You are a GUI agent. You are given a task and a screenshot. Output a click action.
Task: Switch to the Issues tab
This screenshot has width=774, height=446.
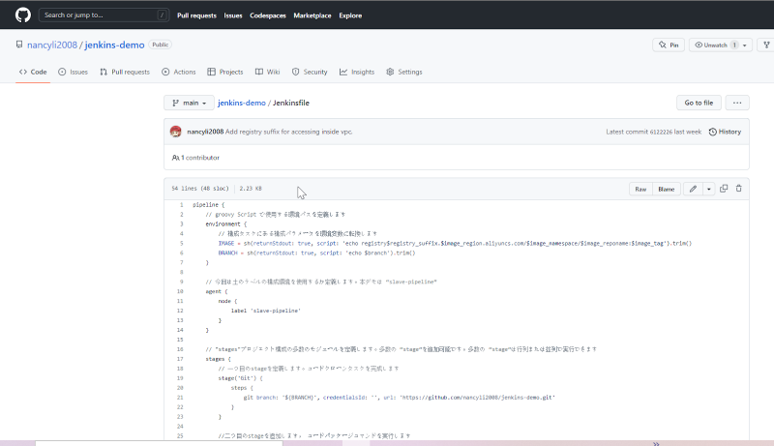tap(73, 72)
